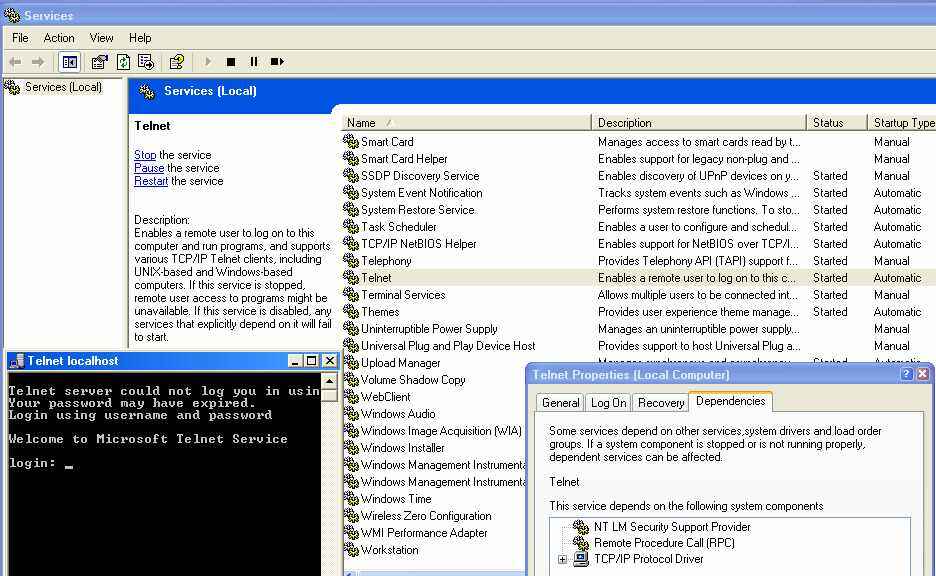Select the gear icon beside SSDP Discovery Service
Image resolution: width=936 pixels, height=576 pixels.
[351, 175]
